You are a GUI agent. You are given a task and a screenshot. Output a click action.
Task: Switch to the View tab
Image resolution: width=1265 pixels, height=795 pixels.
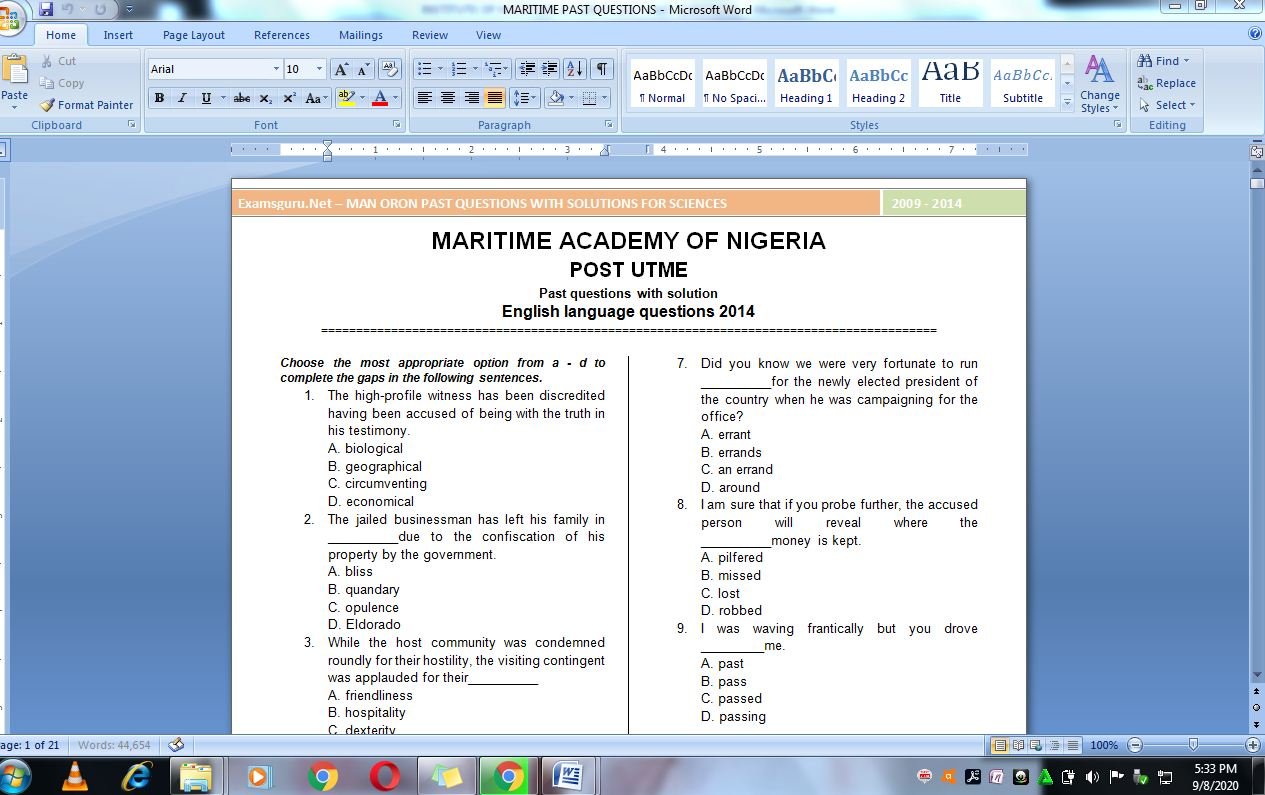point(488,35)
